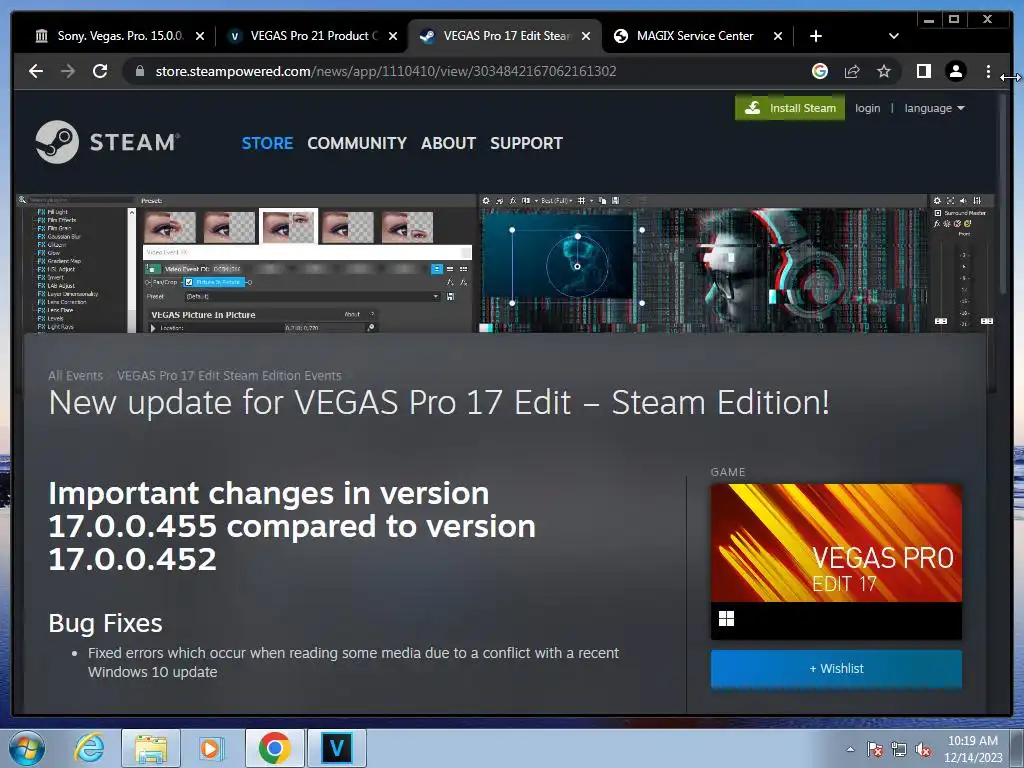Click the 'Bug Fixes' subheading
Viewport: 1024px width, 768px height.
105,623
